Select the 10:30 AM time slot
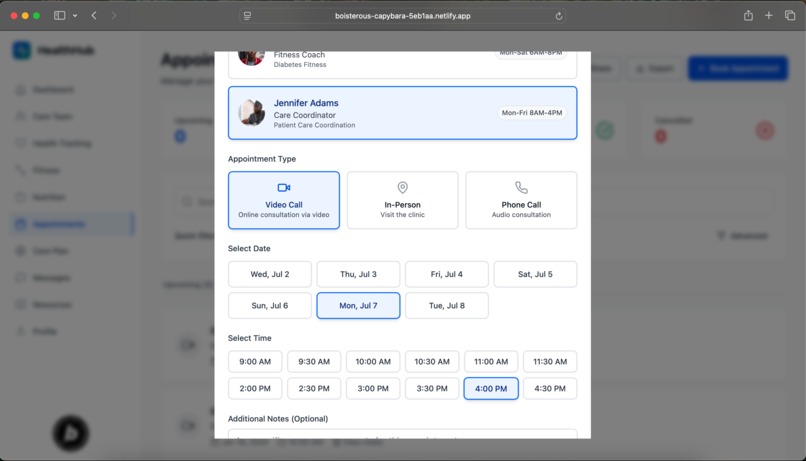Screen dimensions: 806x461 click(432, 361)
